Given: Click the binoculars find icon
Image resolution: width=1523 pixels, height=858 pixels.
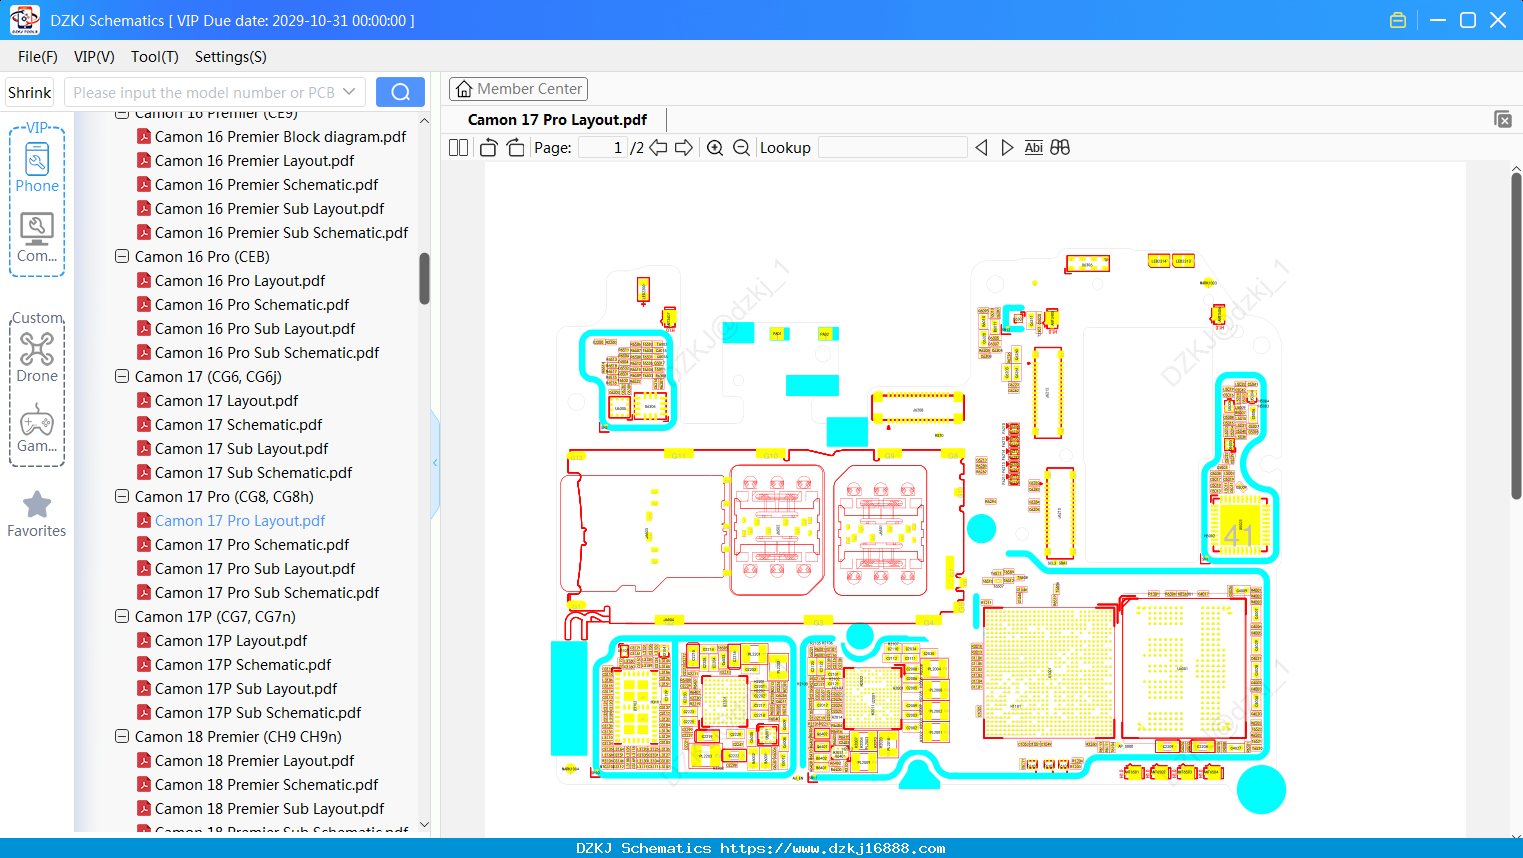Looking at the screenshot, I should 1060,148.
